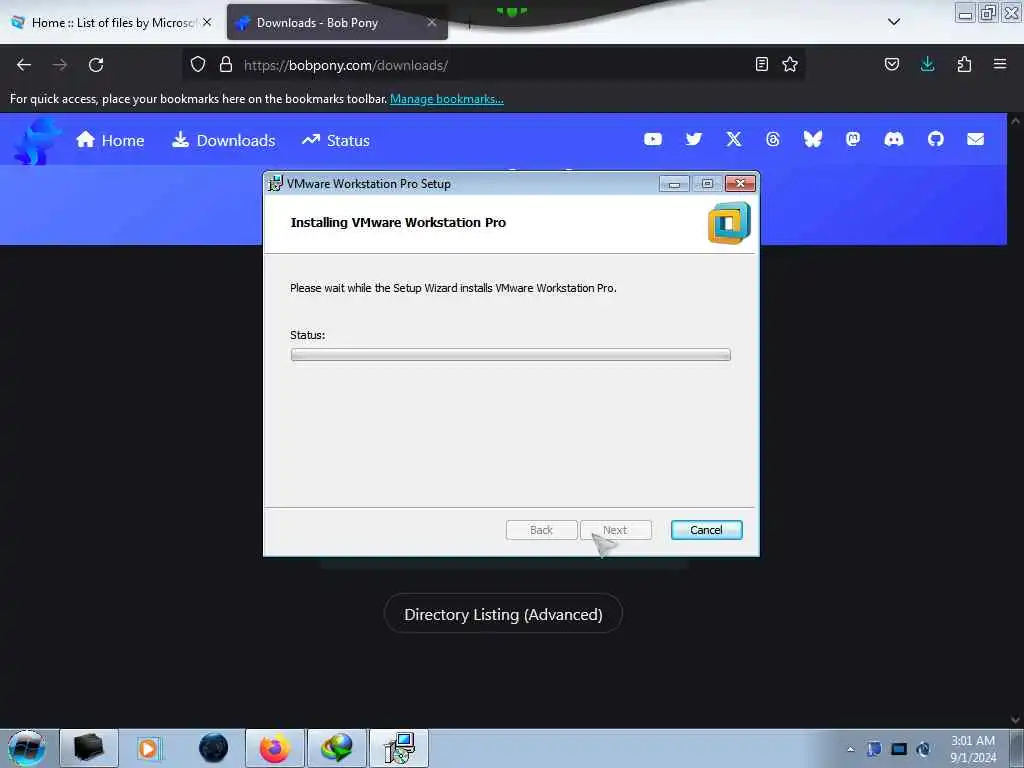The width and height of the screenshot is (1024, 768).
Task: Minimize the VMware Setup dialog
Action: click(674, 184)
